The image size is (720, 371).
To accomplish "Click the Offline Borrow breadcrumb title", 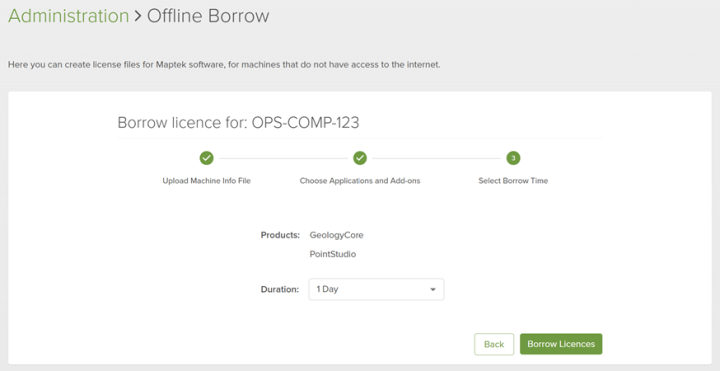I will tap(208, 16).
